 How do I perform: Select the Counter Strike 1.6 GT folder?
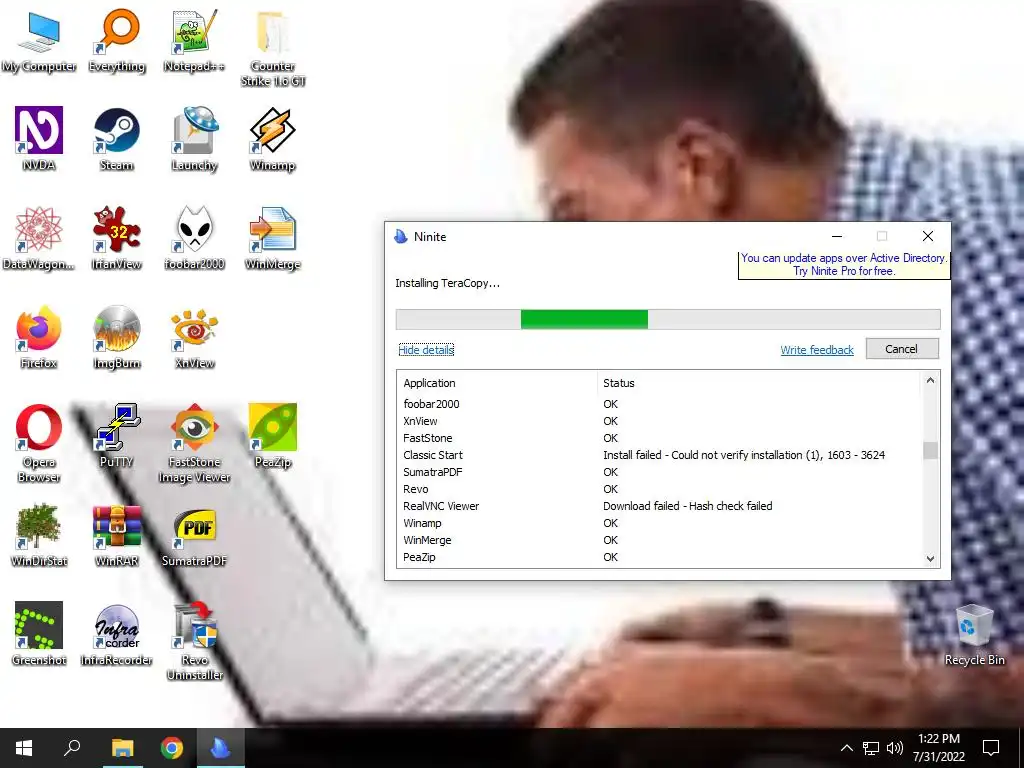coord(272,49)
